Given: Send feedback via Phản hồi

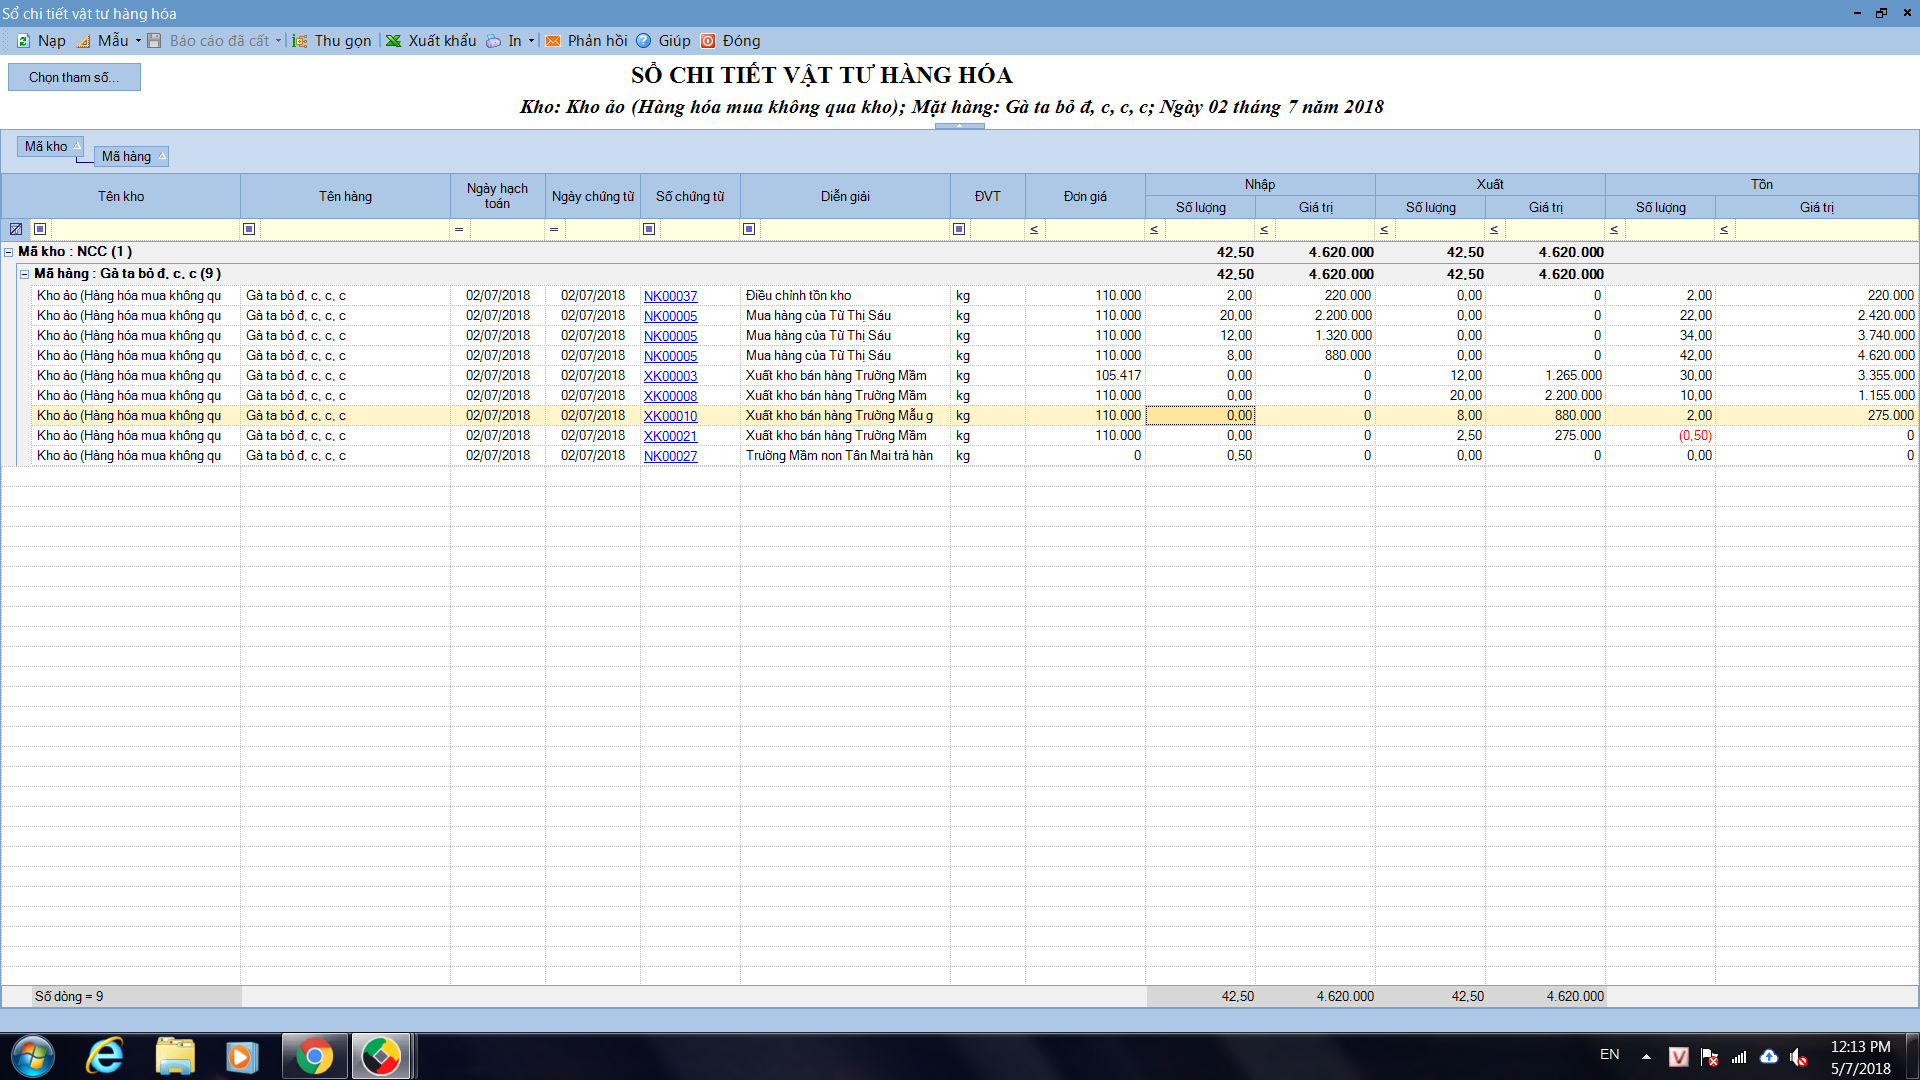Looking at the screenshot, I should [x=586, y=41].
